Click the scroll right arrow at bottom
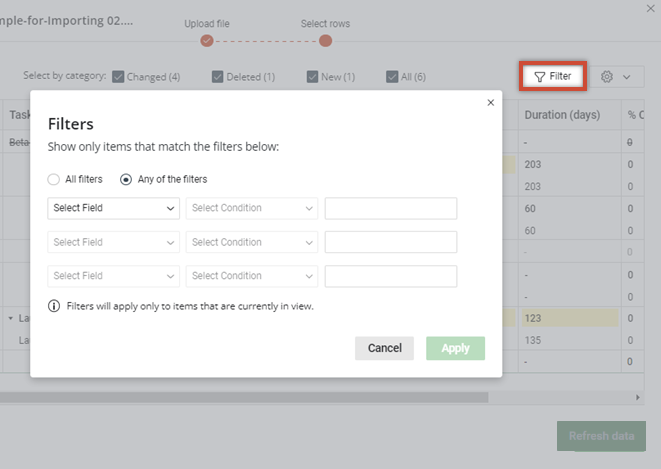Image resolution: width=661 pixels, height=469 pixels. tap(638, 397)
